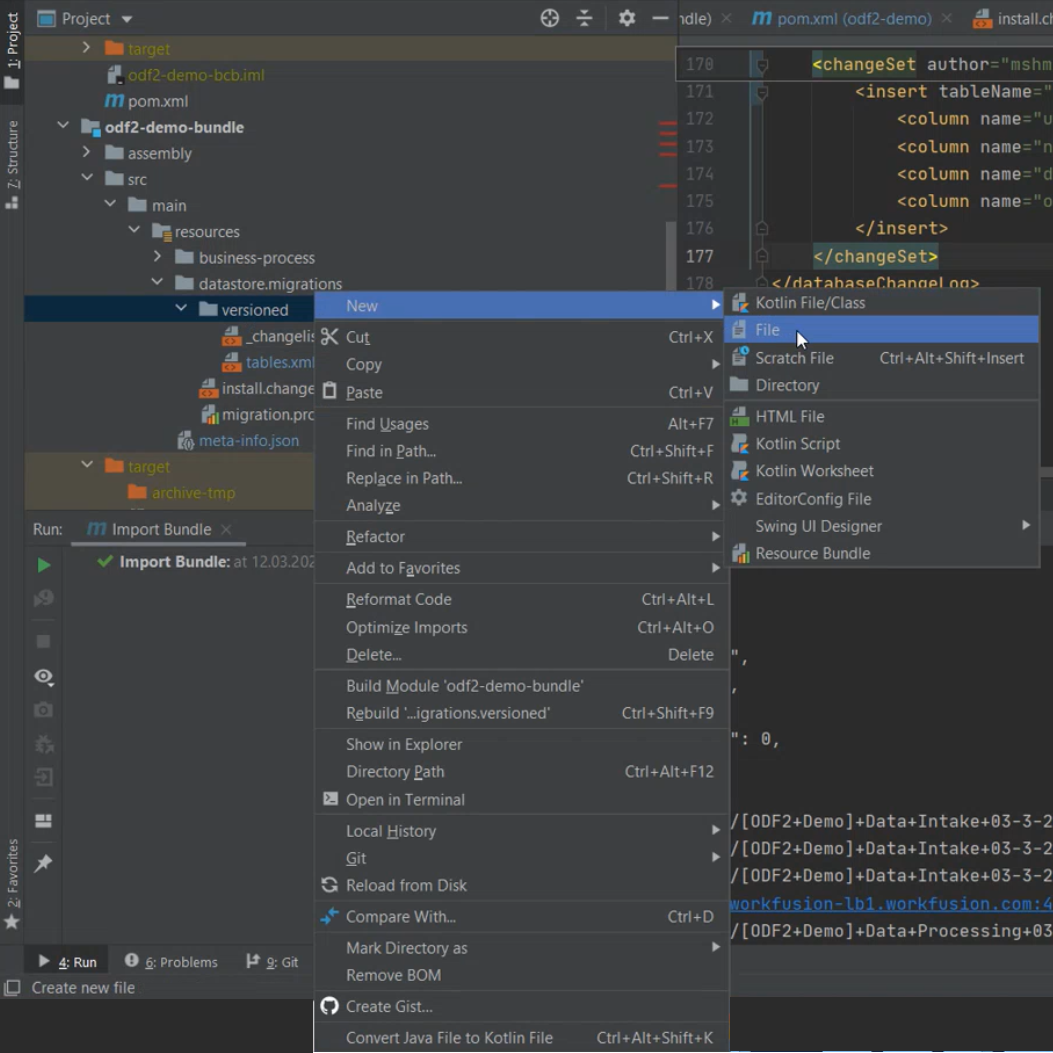Click the locate/select opened file crosshair icon
Screen dimensions: 1053x1053
549,18
